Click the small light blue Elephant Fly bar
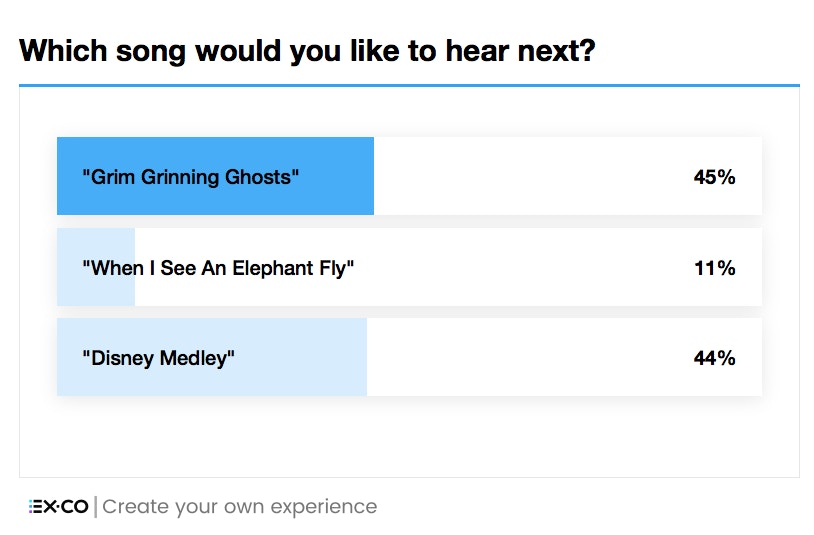The height and width of the screenshot is (535, 814). click(96, 267)
